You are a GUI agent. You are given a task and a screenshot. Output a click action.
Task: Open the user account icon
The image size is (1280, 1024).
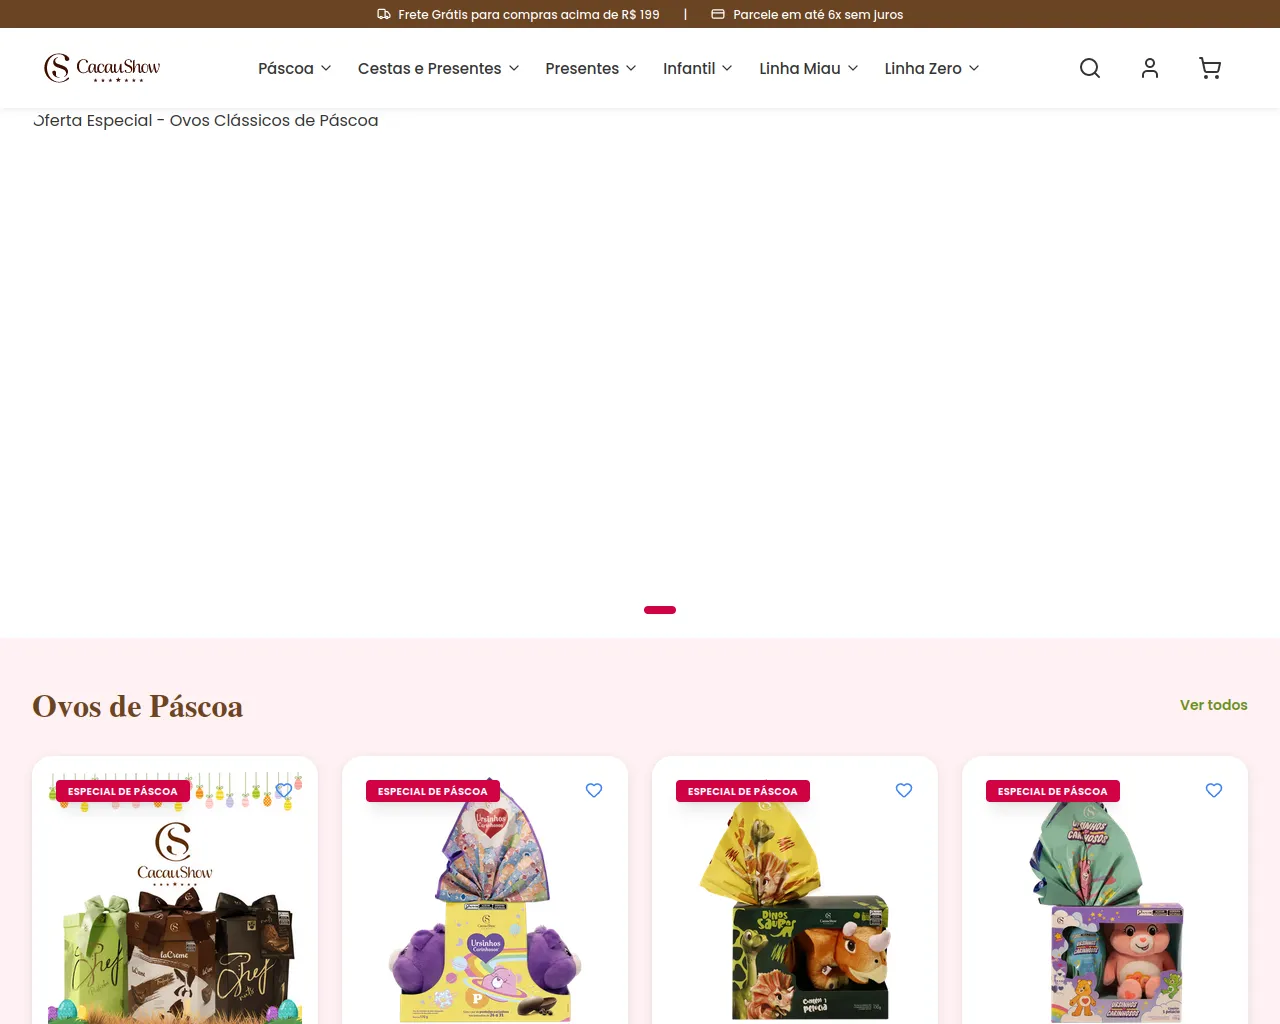tap(1150, 68)
